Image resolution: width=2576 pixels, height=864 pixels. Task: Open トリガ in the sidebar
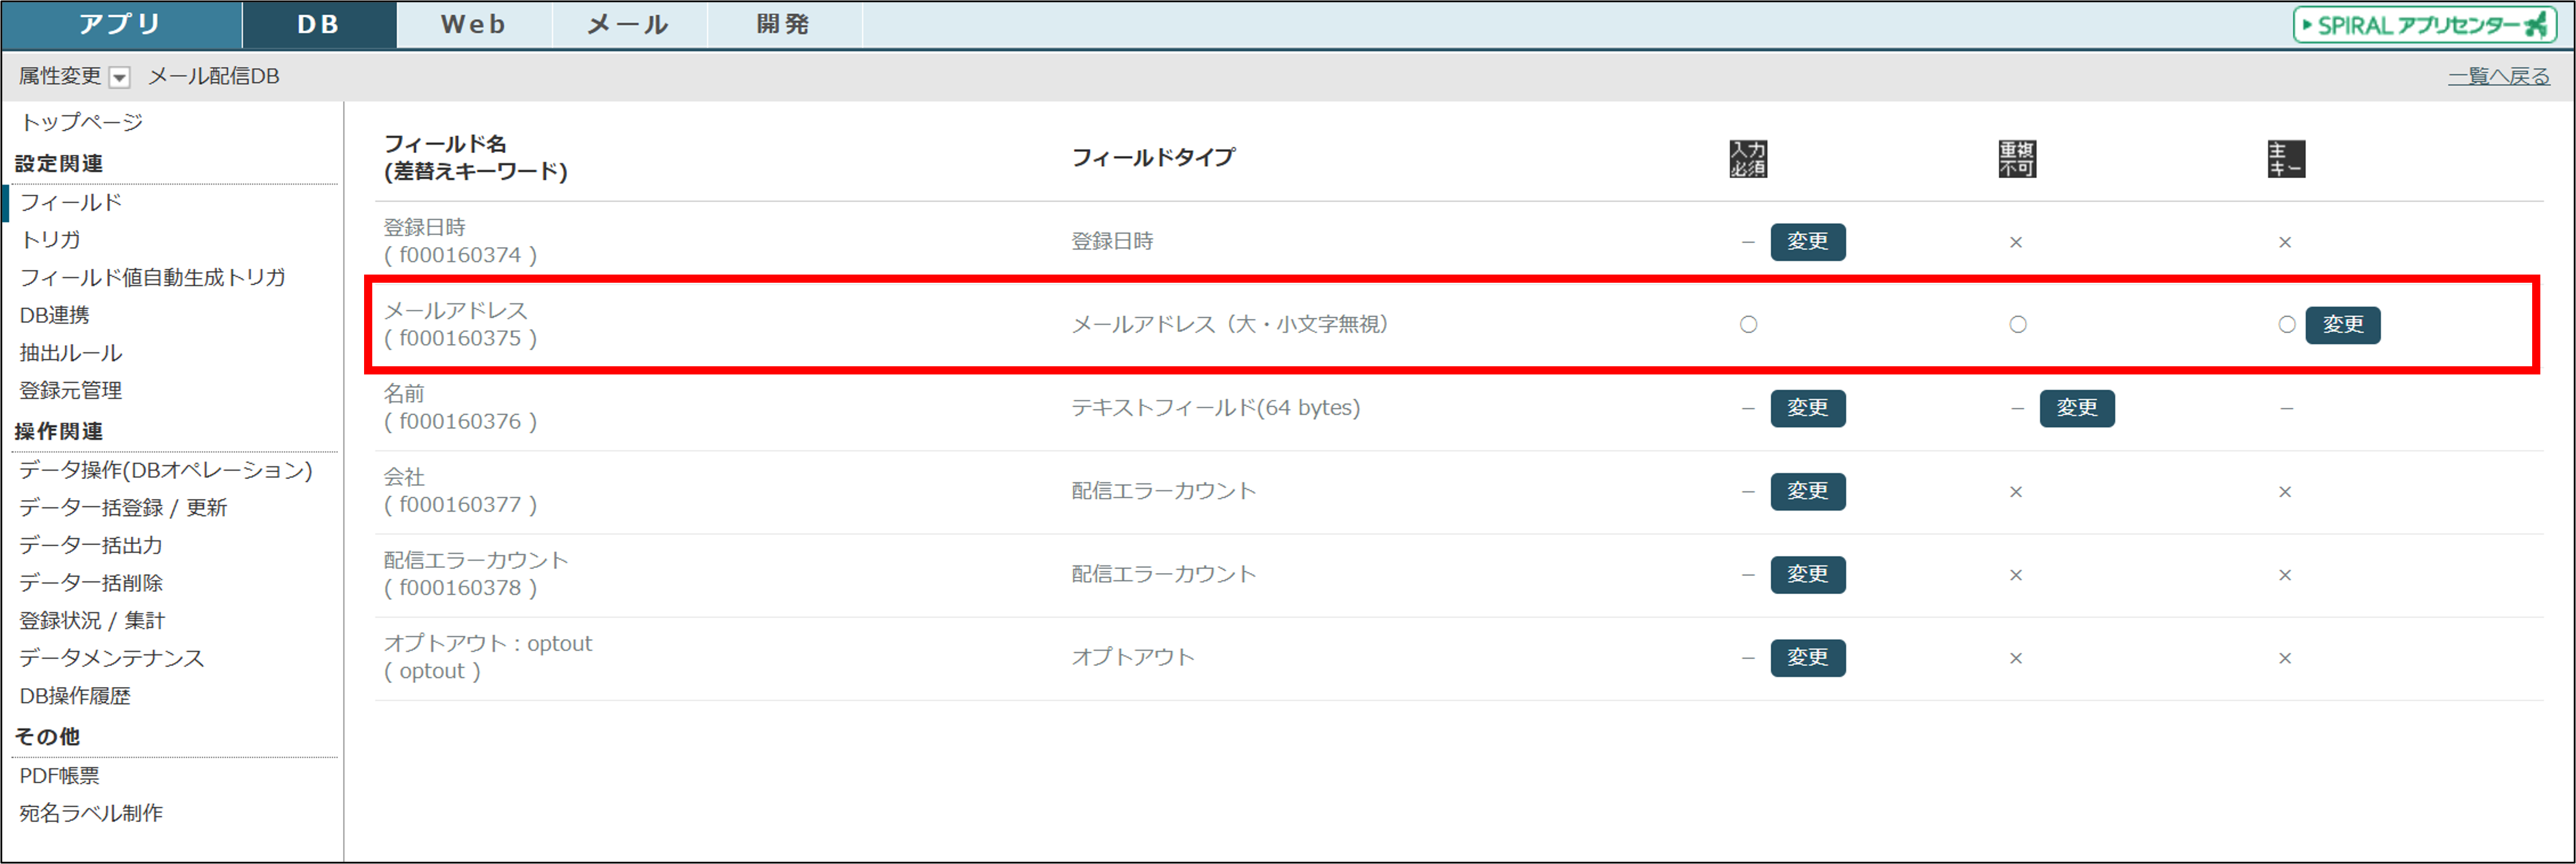click(50, 240)
